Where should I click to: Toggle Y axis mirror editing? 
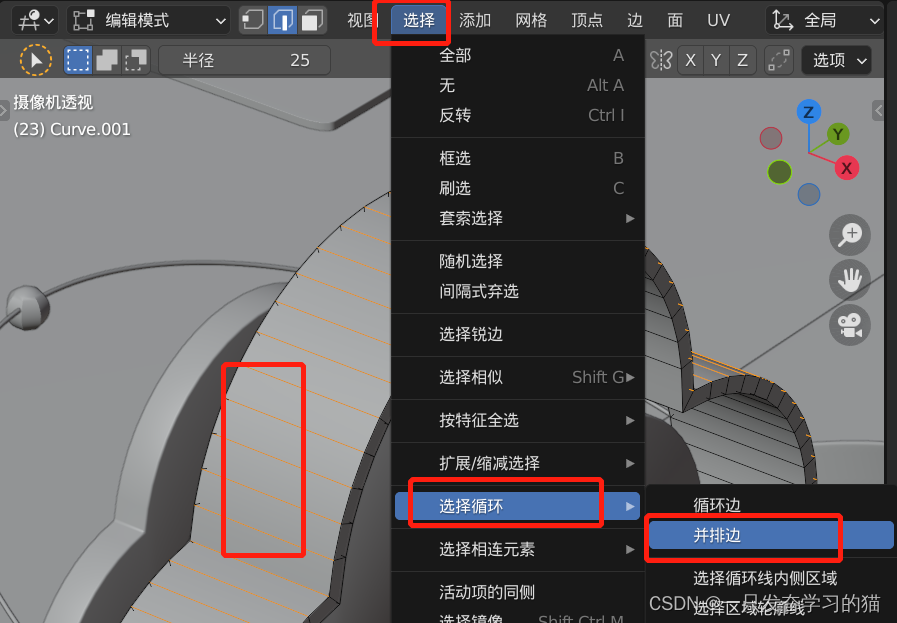(716, 60)
